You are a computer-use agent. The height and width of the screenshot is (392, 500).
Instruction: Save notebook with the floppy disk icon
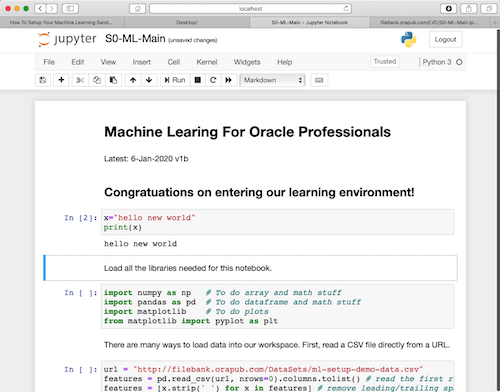pyautogui.click(x=43, y=80)
